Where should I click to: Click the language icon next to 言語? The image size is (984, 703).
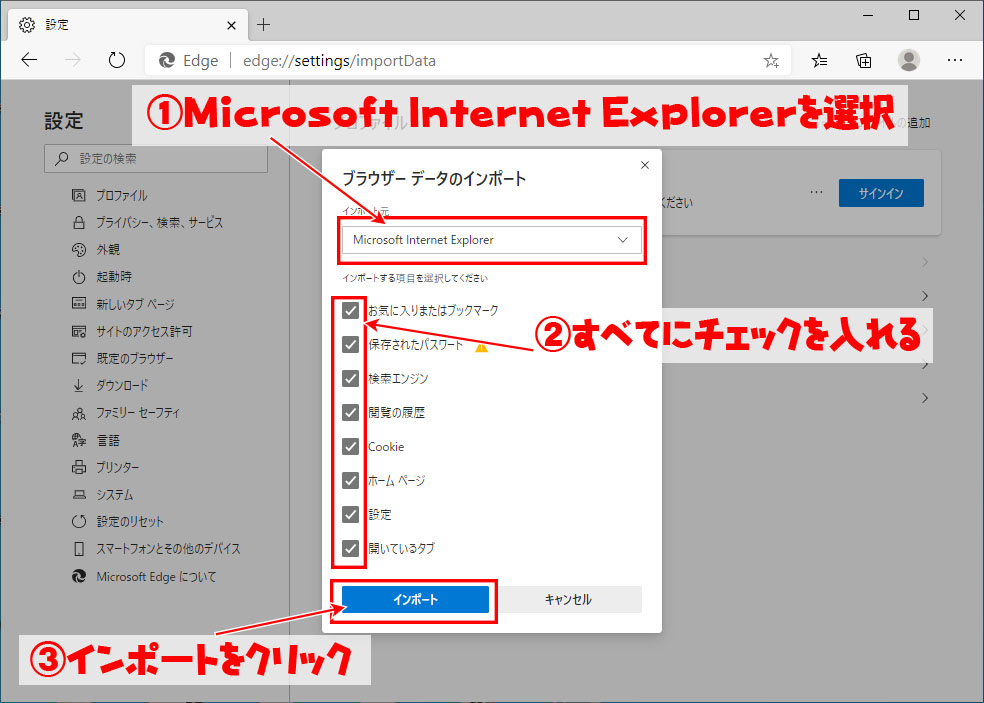point(78,440)
